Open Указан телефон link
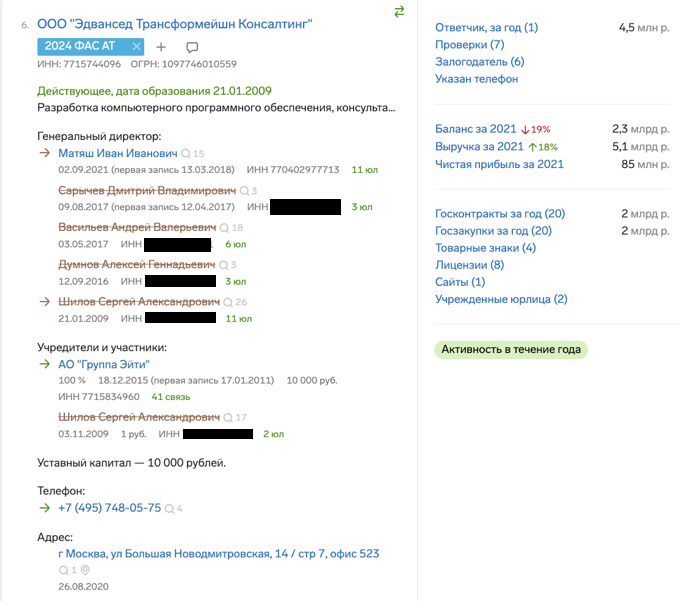Viewport: 681px width, 601px height. [x=476, y=79]
